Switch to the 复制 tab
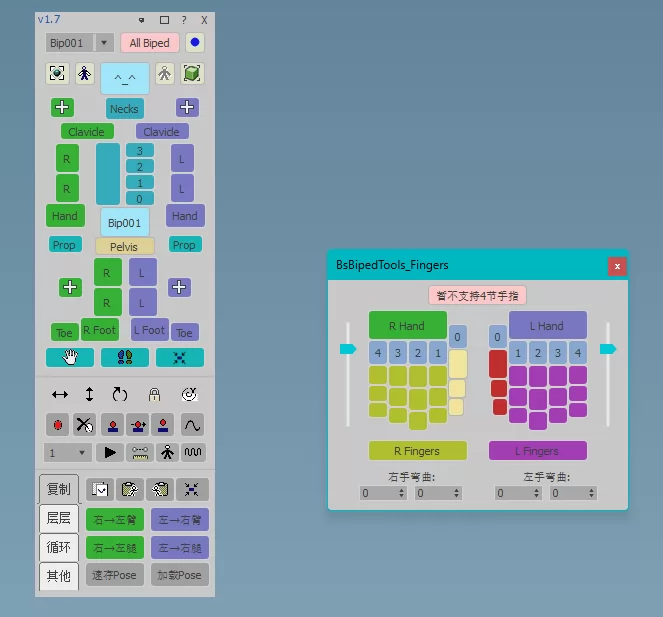This screenshot has height=617, width=663. tap(58, 489)
